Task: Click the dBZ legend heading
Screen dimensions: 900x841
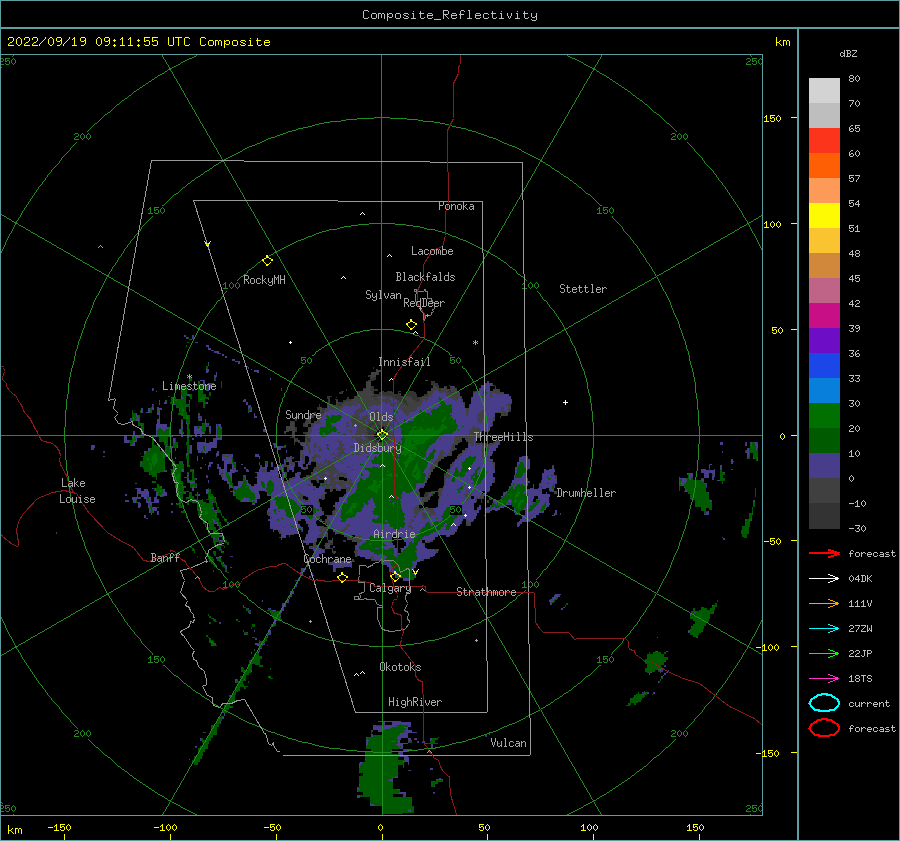Action: click(848, 53)
